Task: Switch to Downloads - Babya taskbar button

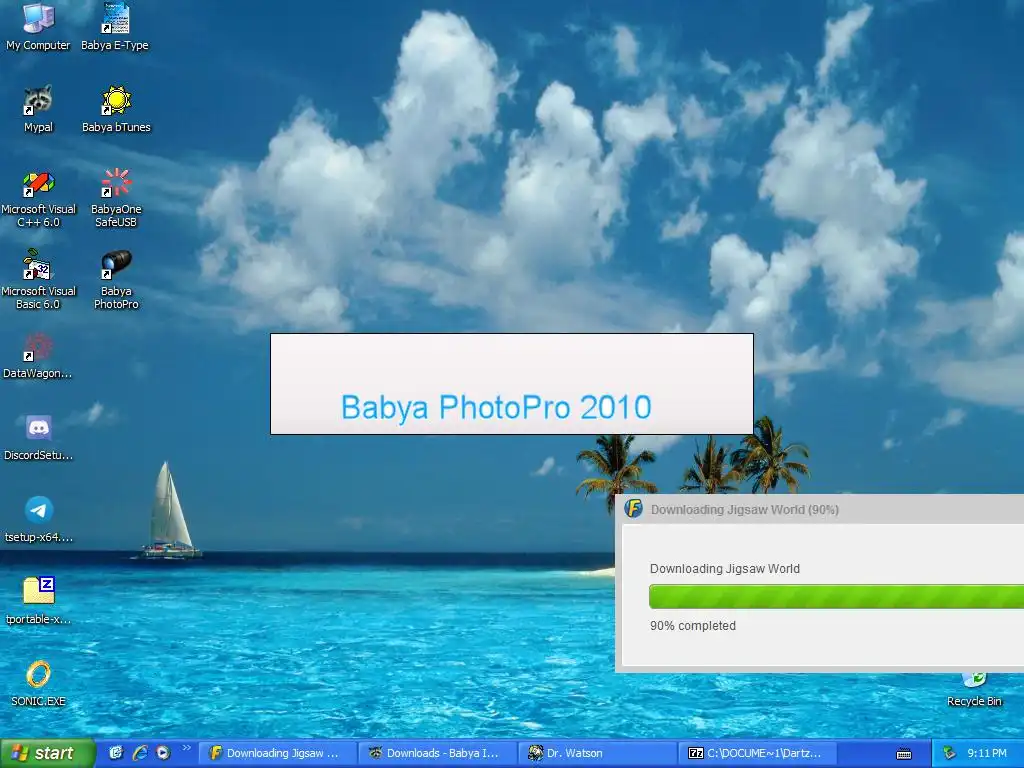Action: pyautogui.click(x=437, y=753)
